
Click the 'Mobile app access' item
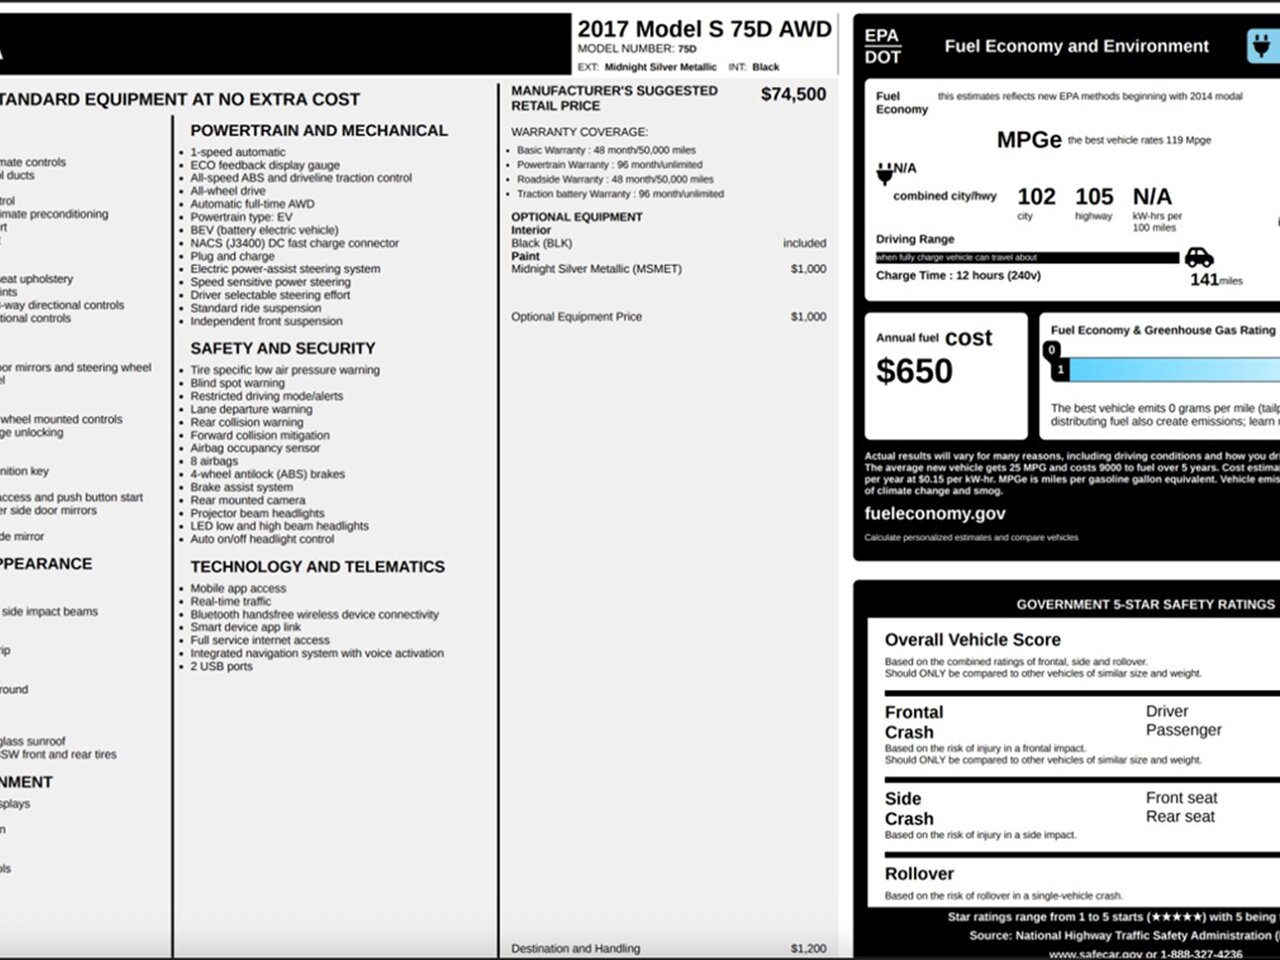point(238,588)
